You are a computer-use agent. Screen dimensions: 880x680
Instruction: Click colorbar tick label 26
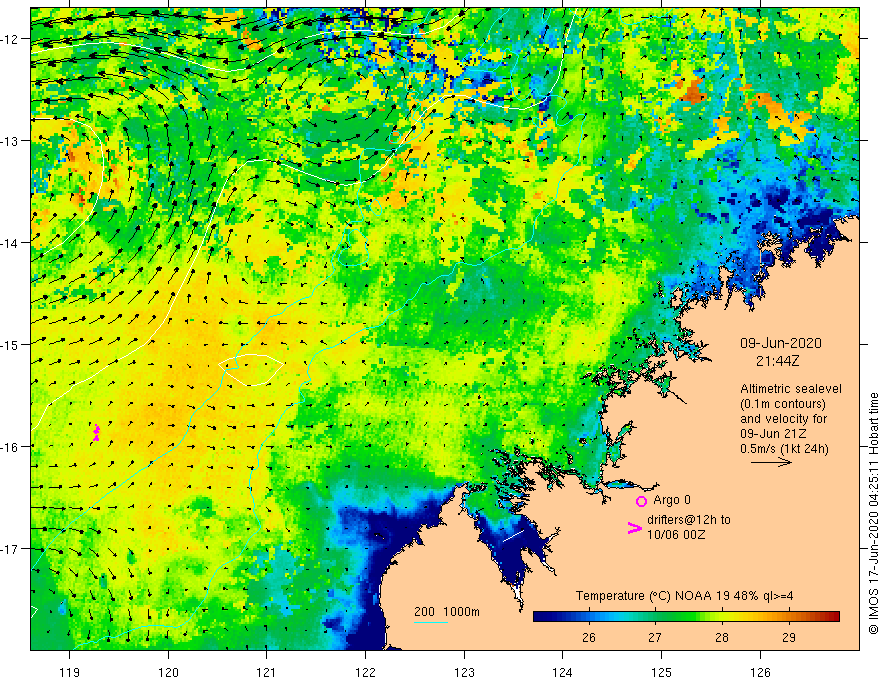pyautogui.click(x=588, y=637)
